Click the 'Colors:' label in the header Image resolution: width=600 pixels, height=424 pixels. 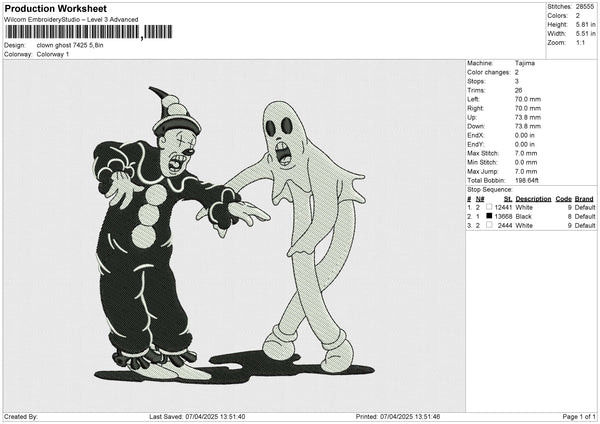pos(558,16)
